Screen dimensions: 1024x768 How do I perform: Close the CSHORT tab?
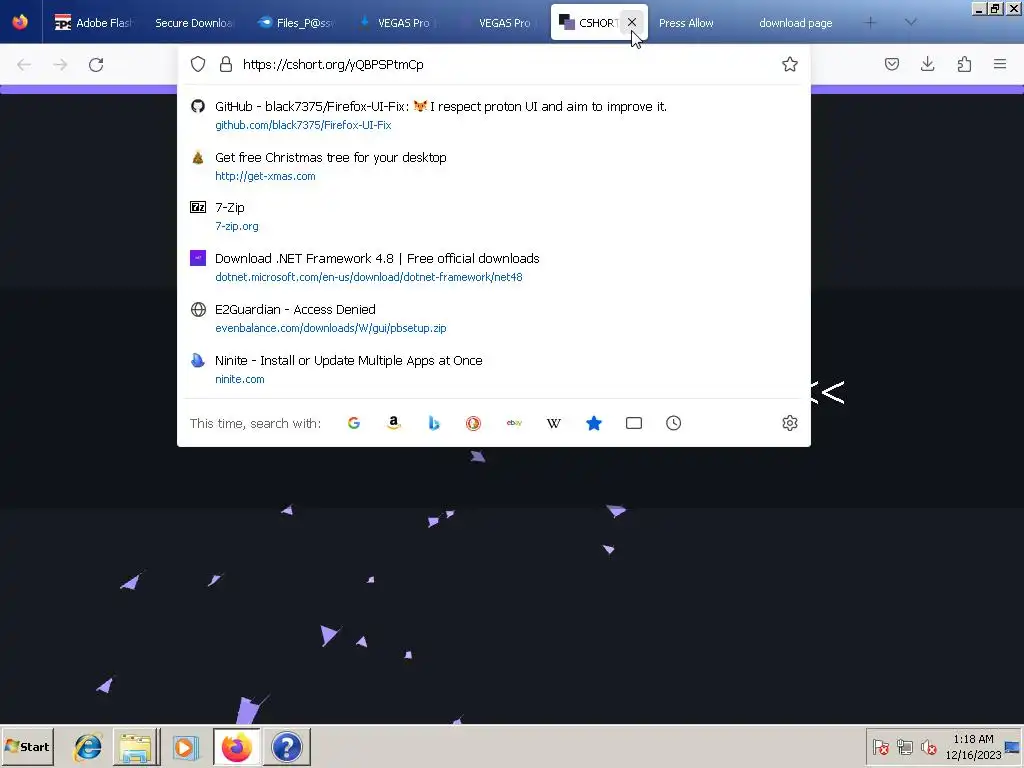pyautogui.click(x=632, y=22)
